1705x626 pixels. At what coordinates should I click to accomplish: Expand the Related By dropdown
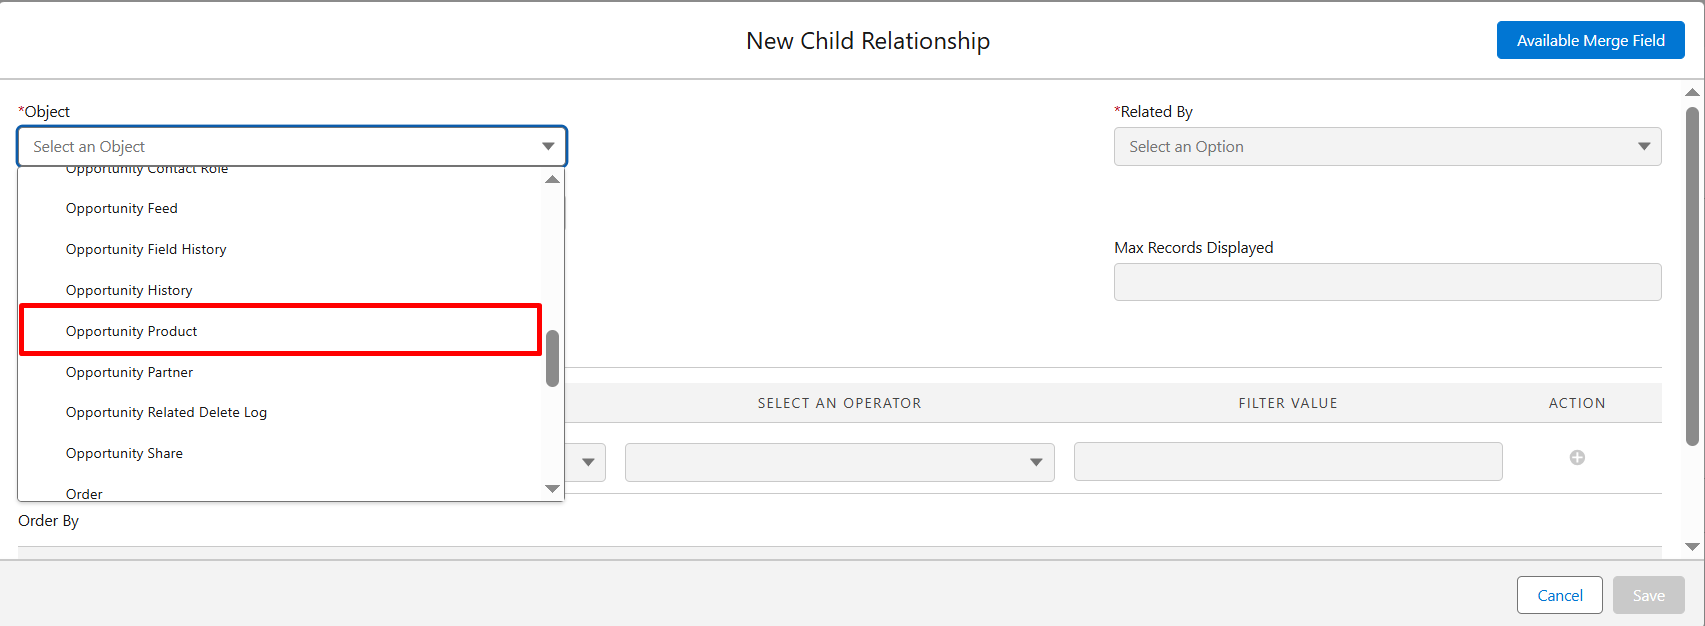pos(1387,147)
